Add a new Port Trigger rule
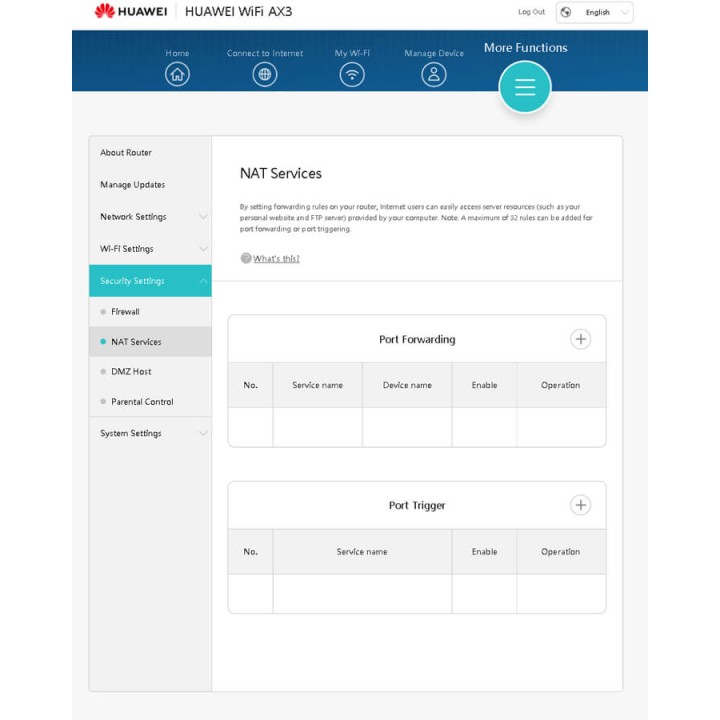The image size is (720, 720). (x=580, y=505)
